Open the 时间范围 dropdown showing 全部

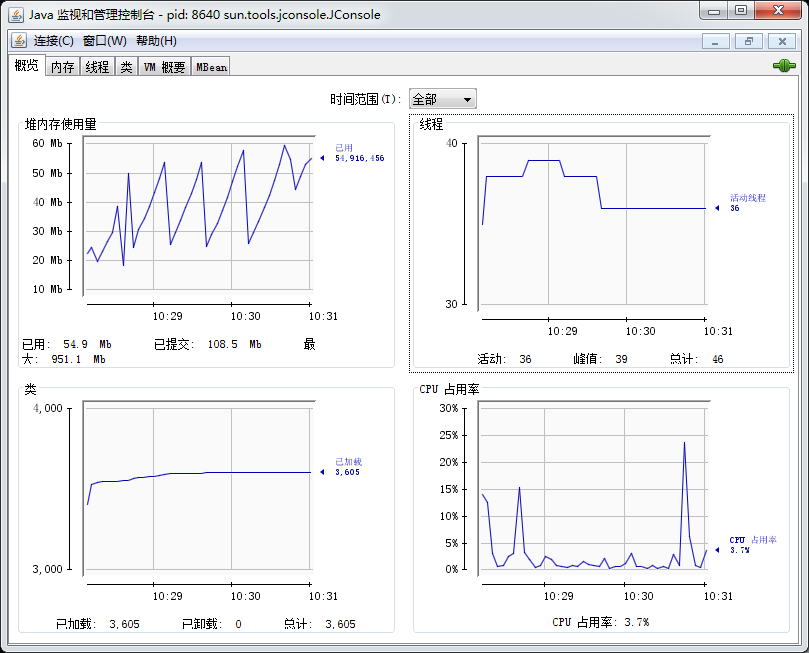click(x=443, y=99)
